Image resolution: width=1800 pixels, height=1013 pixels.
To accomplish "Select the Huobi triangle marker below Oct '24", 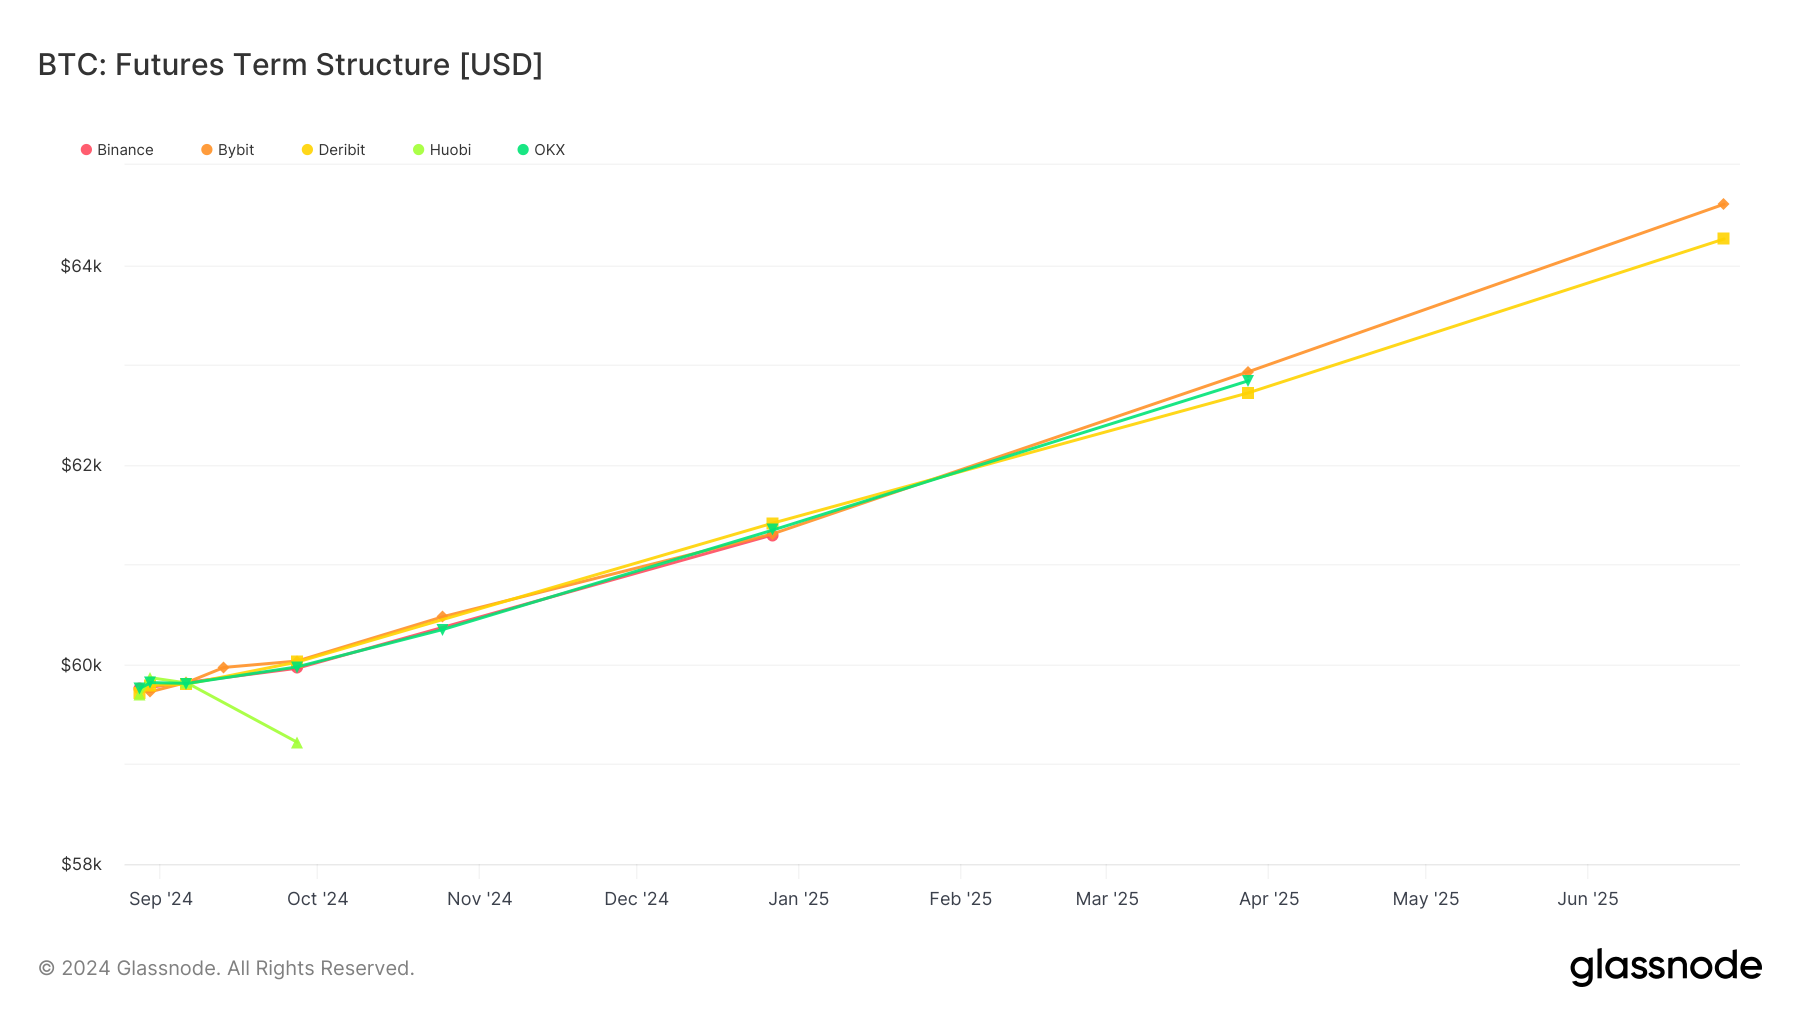I will tap(296, 743).
